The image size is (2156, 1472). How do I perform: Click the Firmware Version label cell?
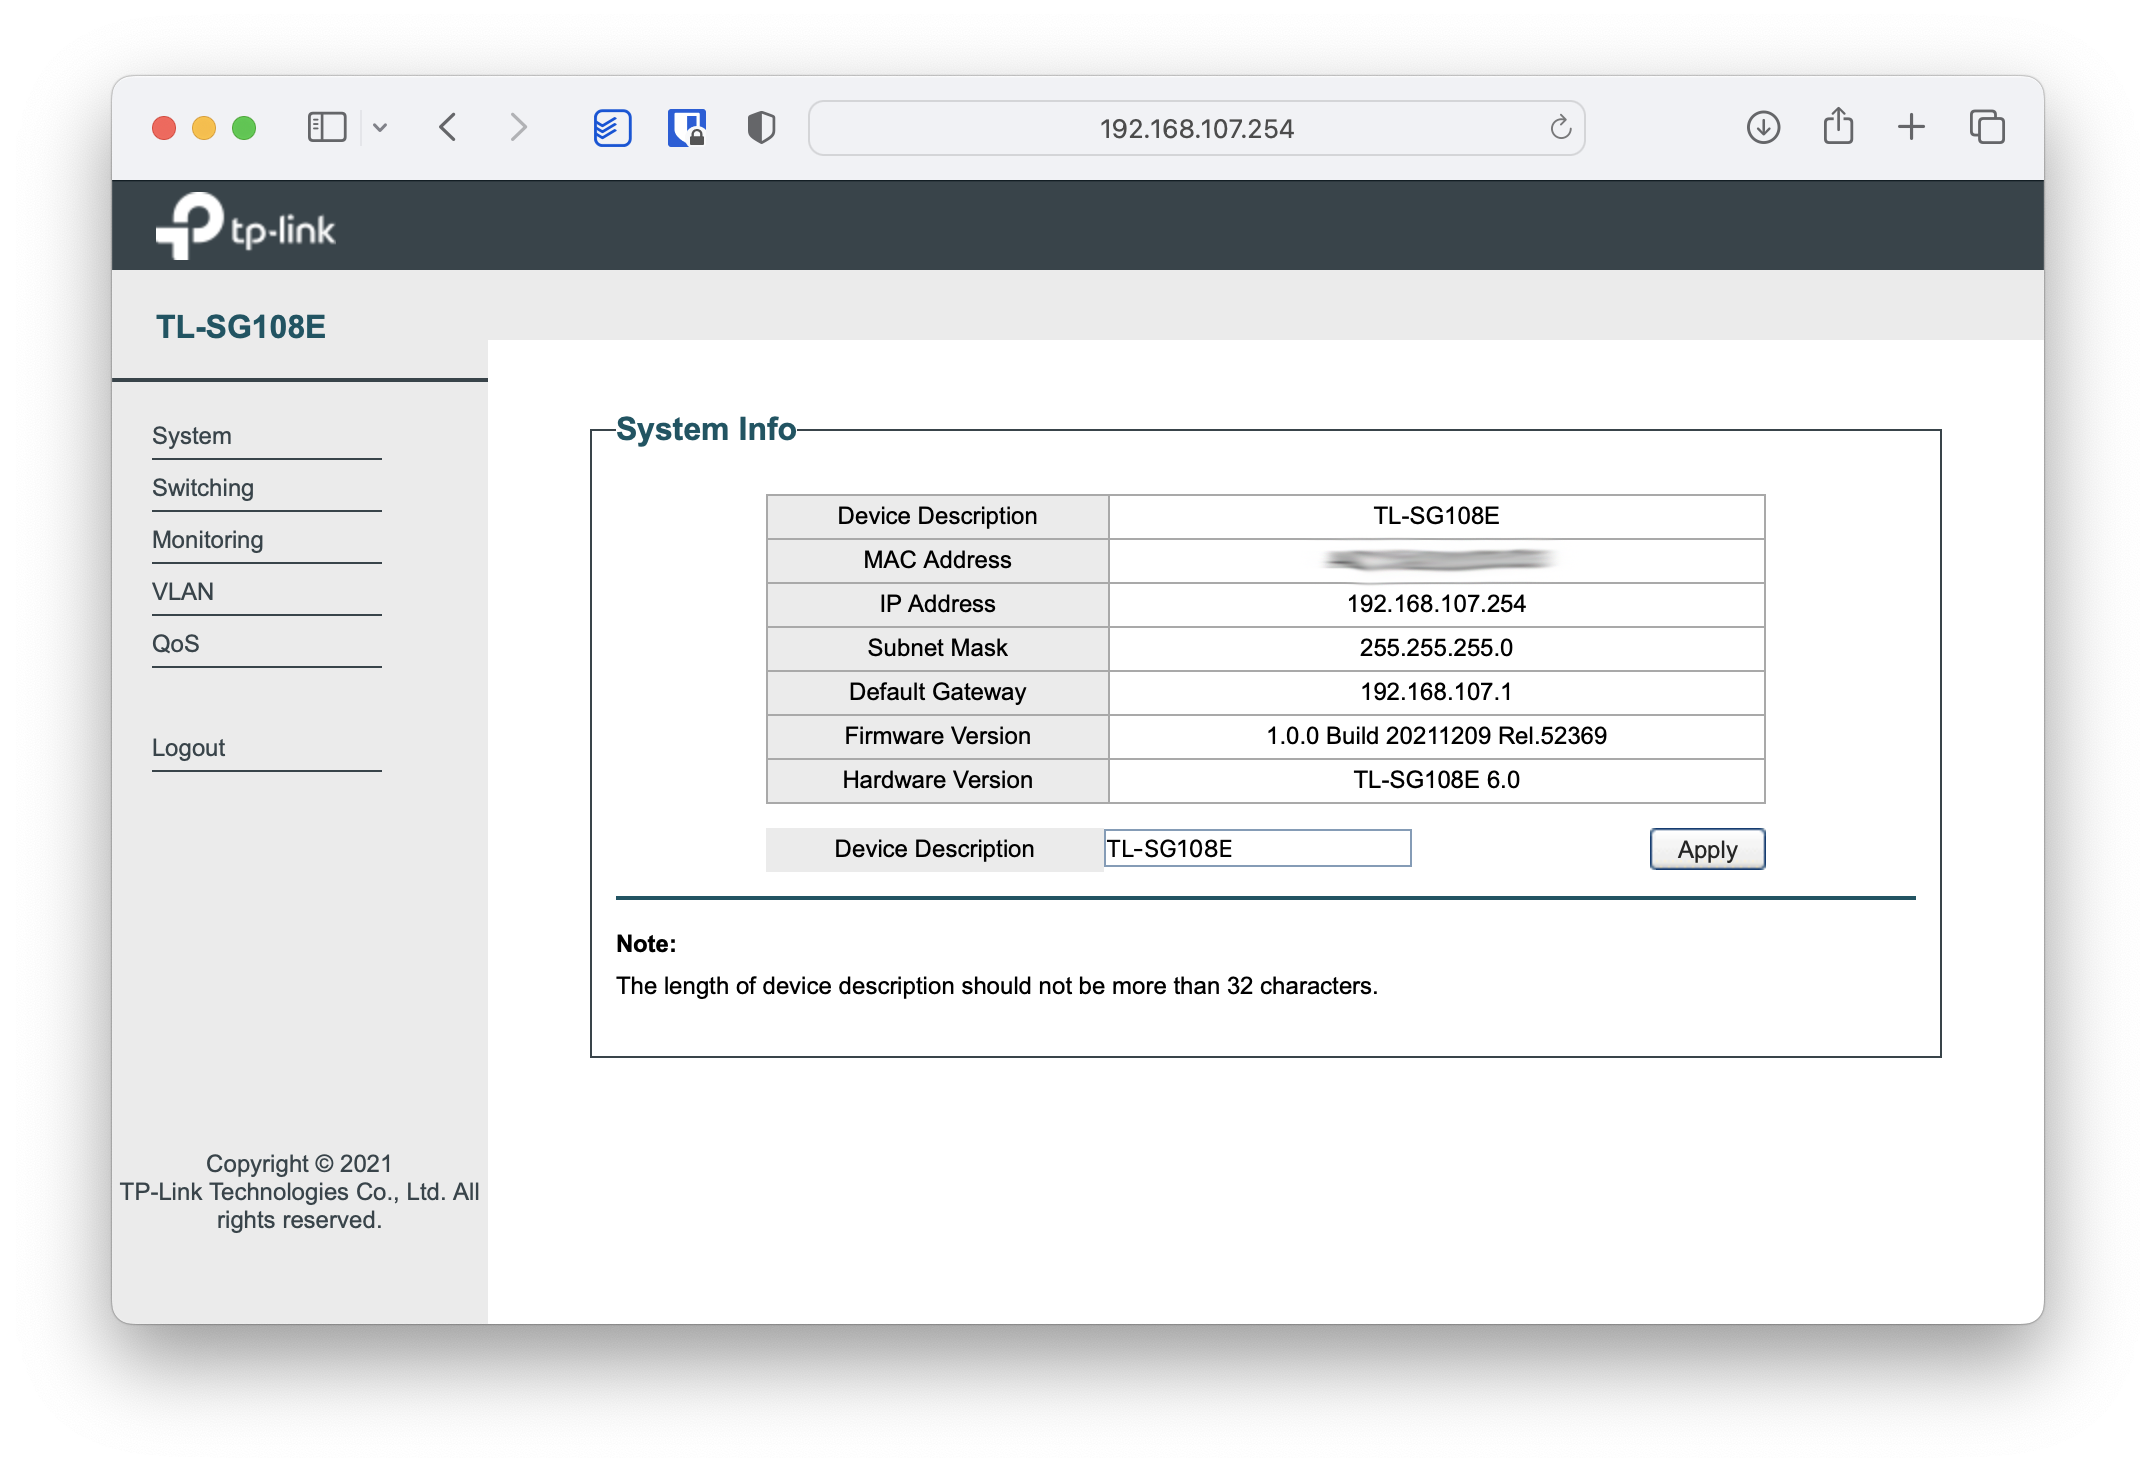[937, 736]
